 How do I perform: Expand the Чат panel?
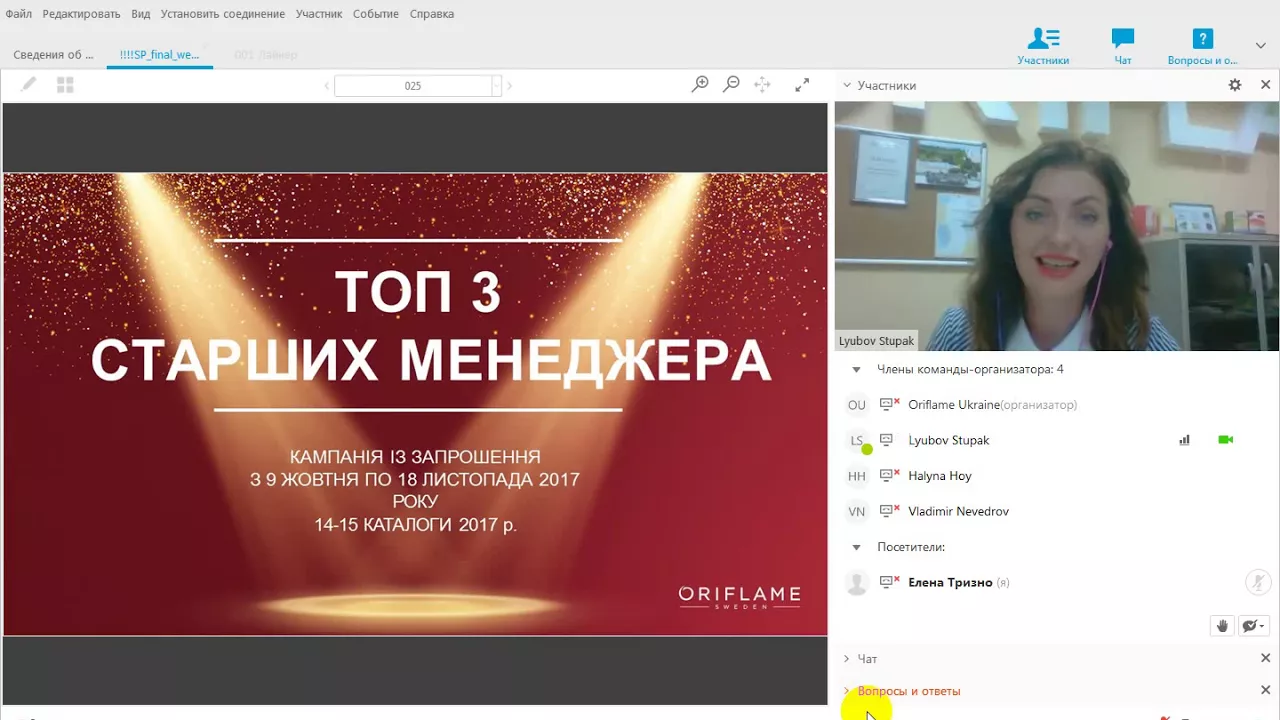pyautogui.click(x=846, y=659)
